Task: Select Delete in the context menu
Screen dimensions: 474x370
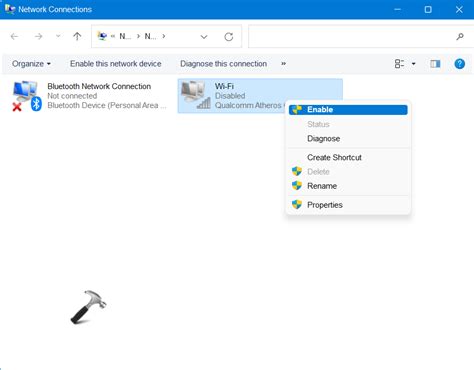Action: pyautogui.click(x=348, y=172)
